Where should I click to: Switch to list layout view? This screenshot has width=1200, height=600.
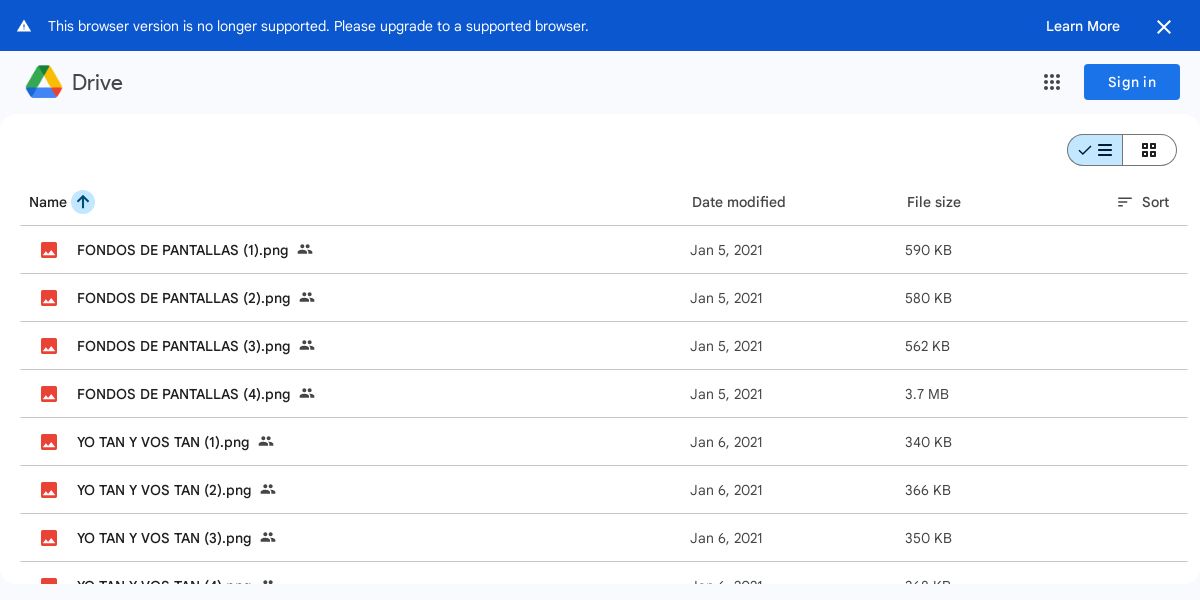tap(1095, 150)
